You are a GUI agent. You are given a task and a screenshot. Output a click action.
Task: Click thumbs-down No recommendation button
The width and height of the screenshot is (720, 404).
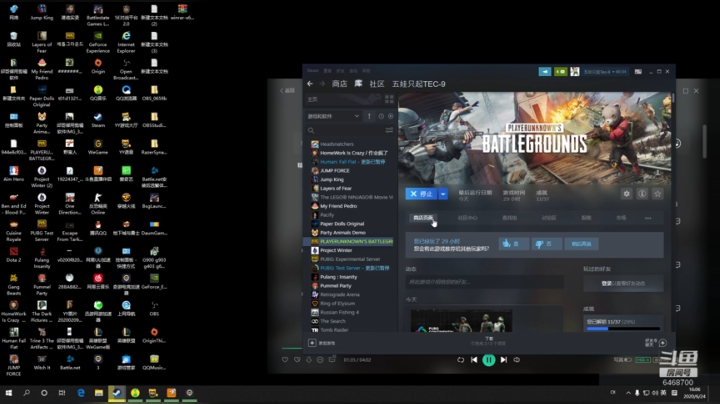tap(546, 244)
